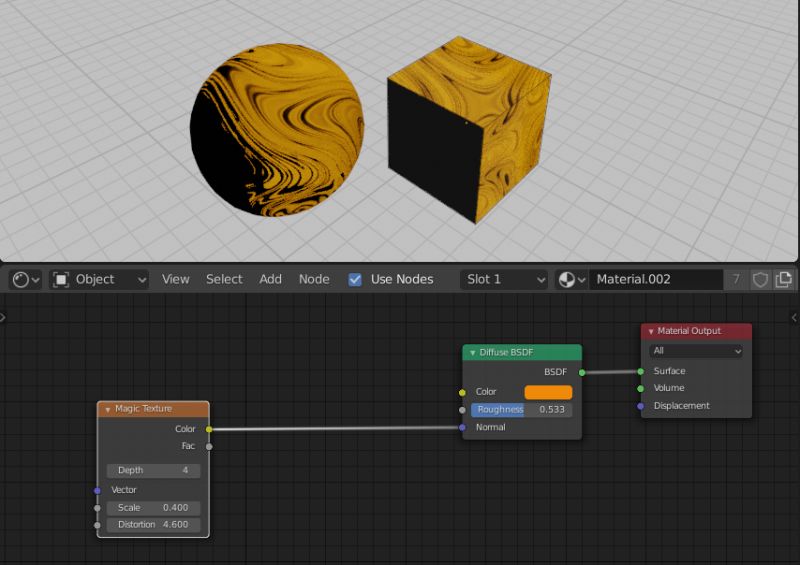Viewport: 800px width, 565px height.
Task: Click the Material Output Volume socket
Action: point(641,389)
